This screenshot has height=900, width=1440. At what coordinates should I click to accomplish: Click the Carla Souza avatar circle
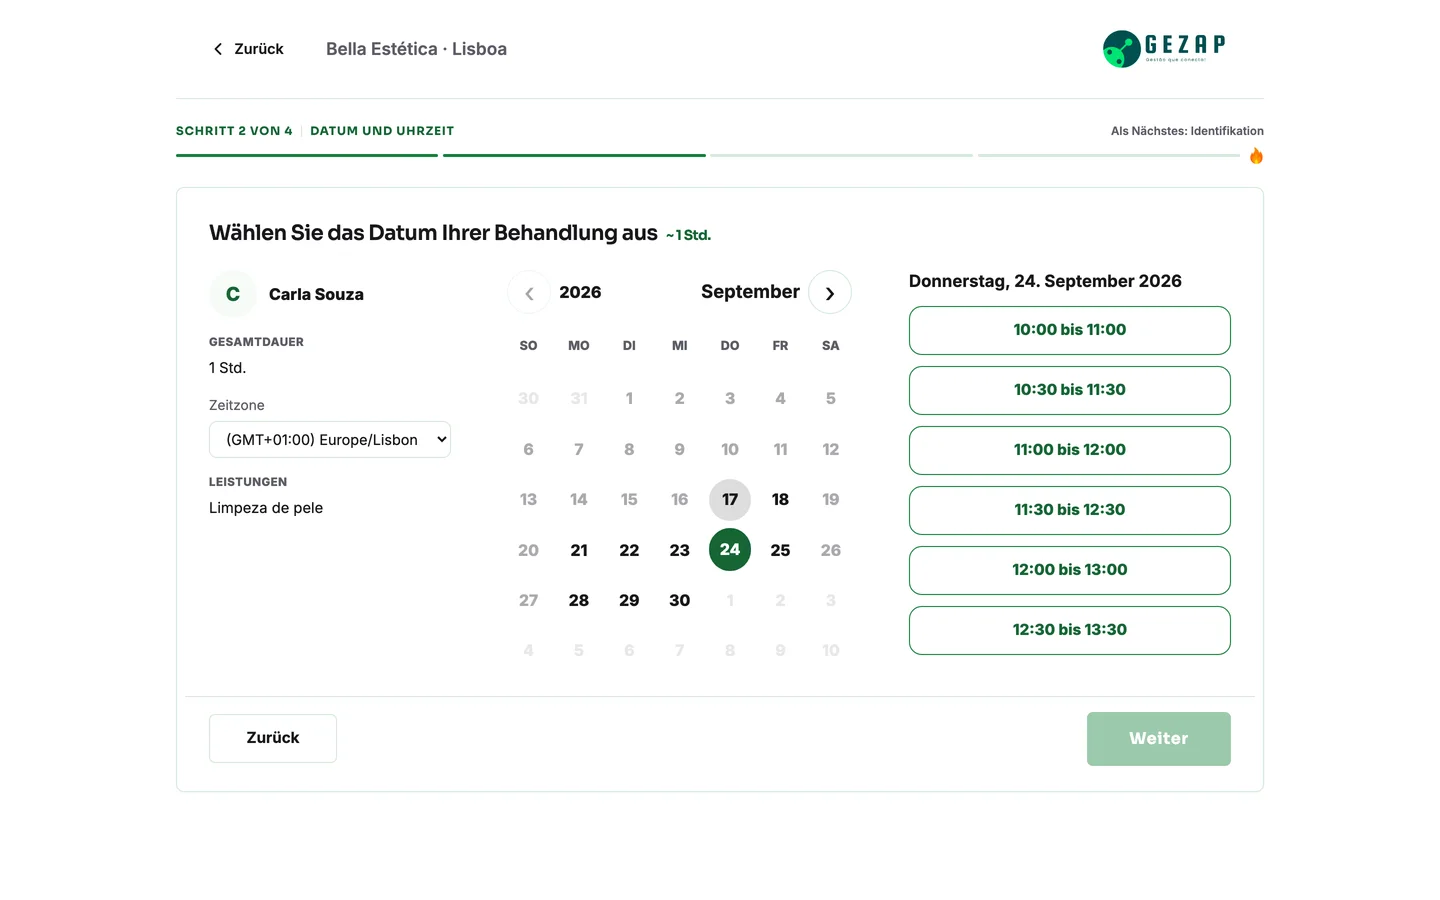pyautogui.click(x=233, y=294)
